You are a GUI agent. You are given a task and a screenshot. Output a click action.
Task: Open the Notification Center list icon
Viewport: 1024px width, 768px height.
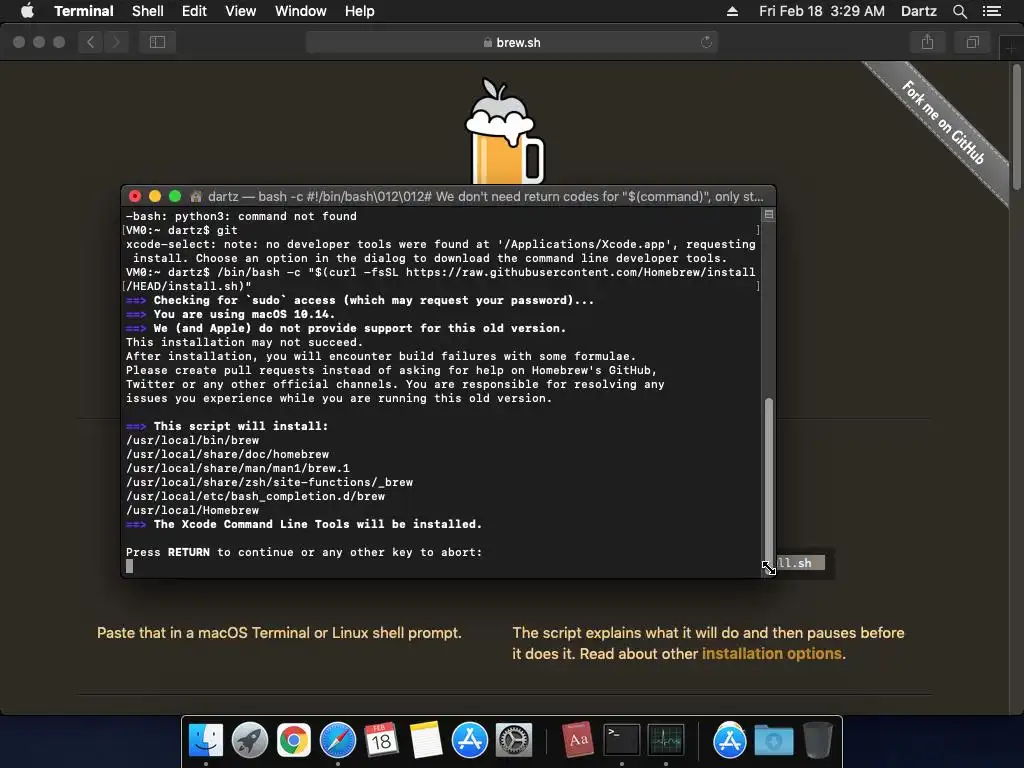991,11
